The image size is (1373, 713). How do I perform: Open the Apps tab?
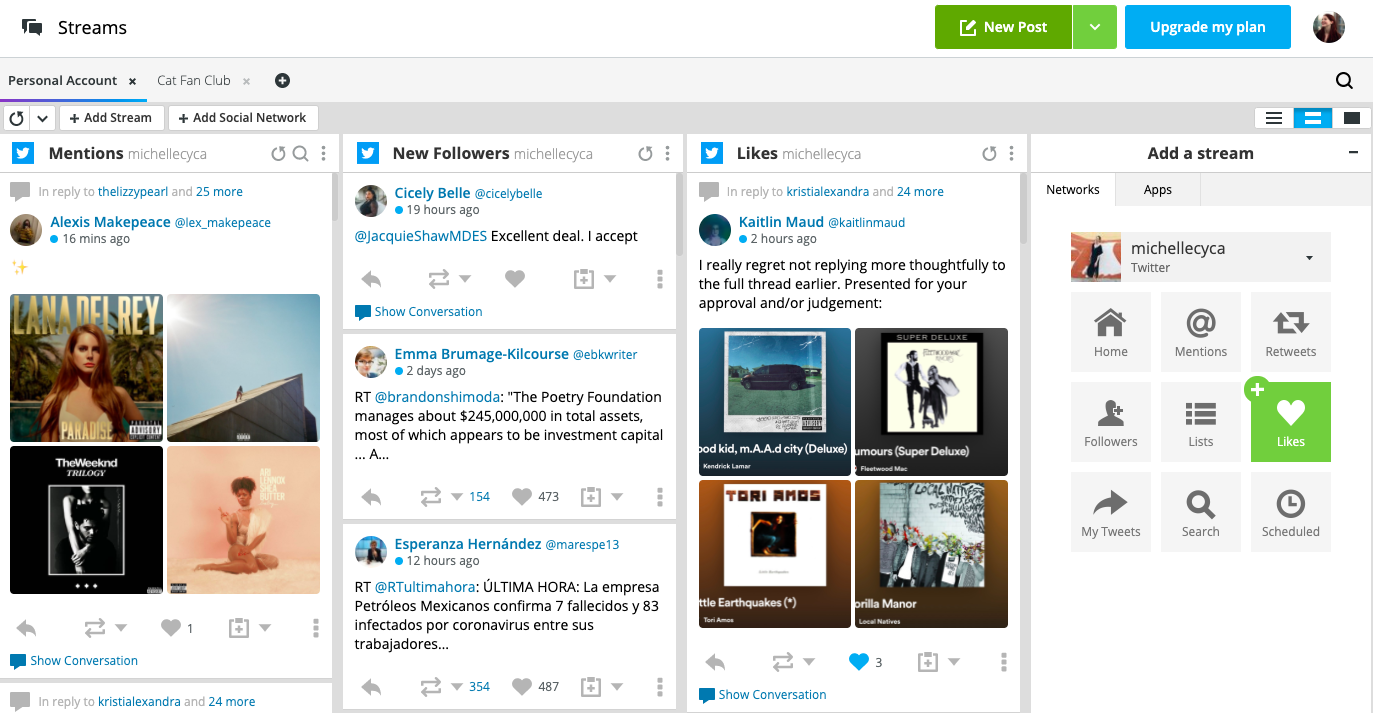(x=1157, y=190)
